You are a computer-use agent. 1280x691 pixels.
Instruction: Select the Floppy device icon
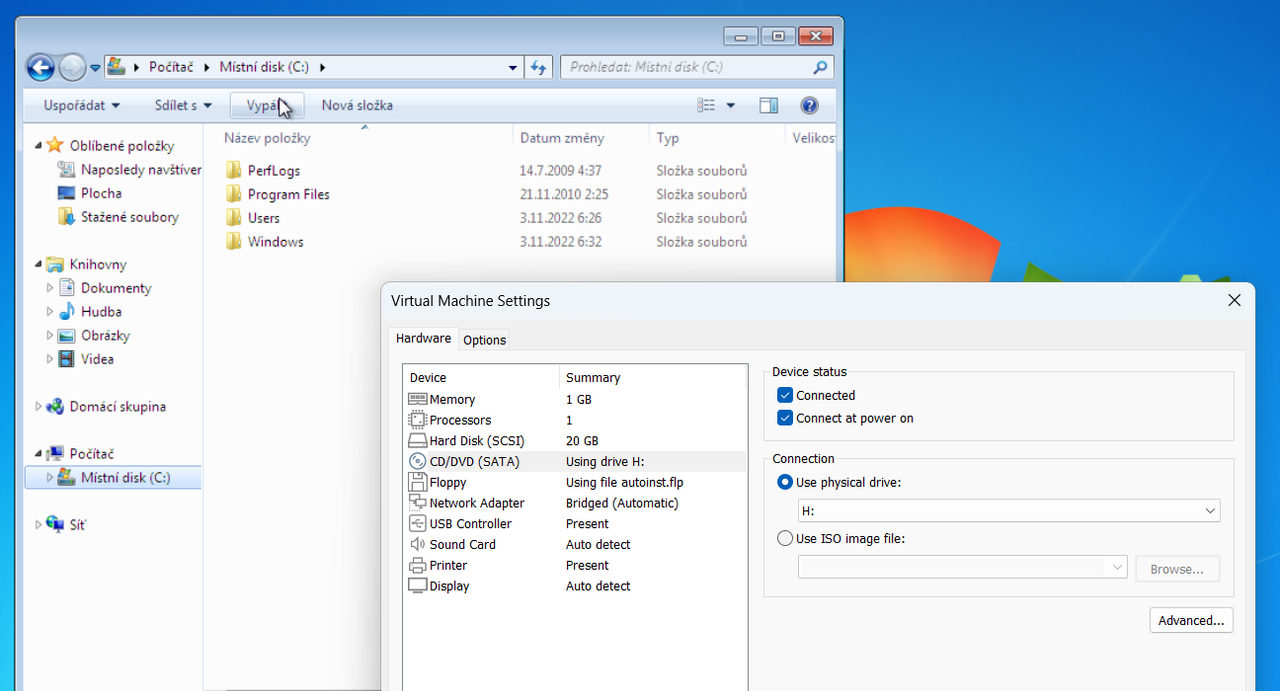(418, 482)
